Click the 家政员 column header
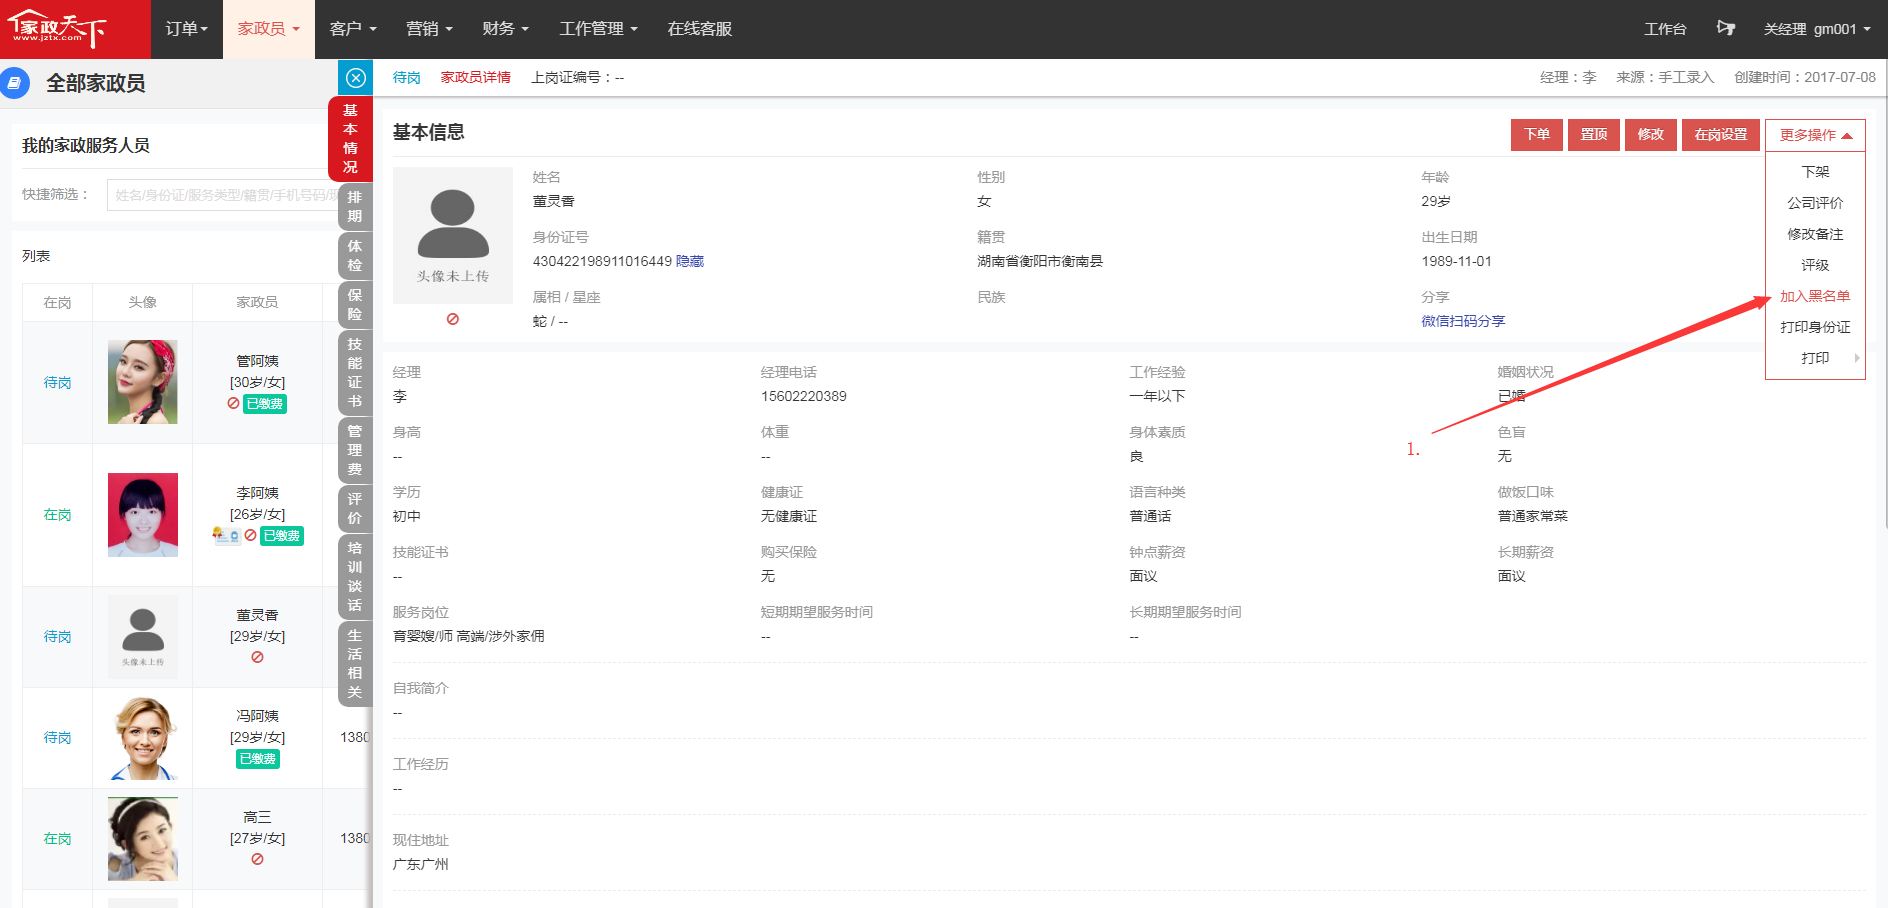The height and width of the screenshot is (908, 1888). pos(257,302)
